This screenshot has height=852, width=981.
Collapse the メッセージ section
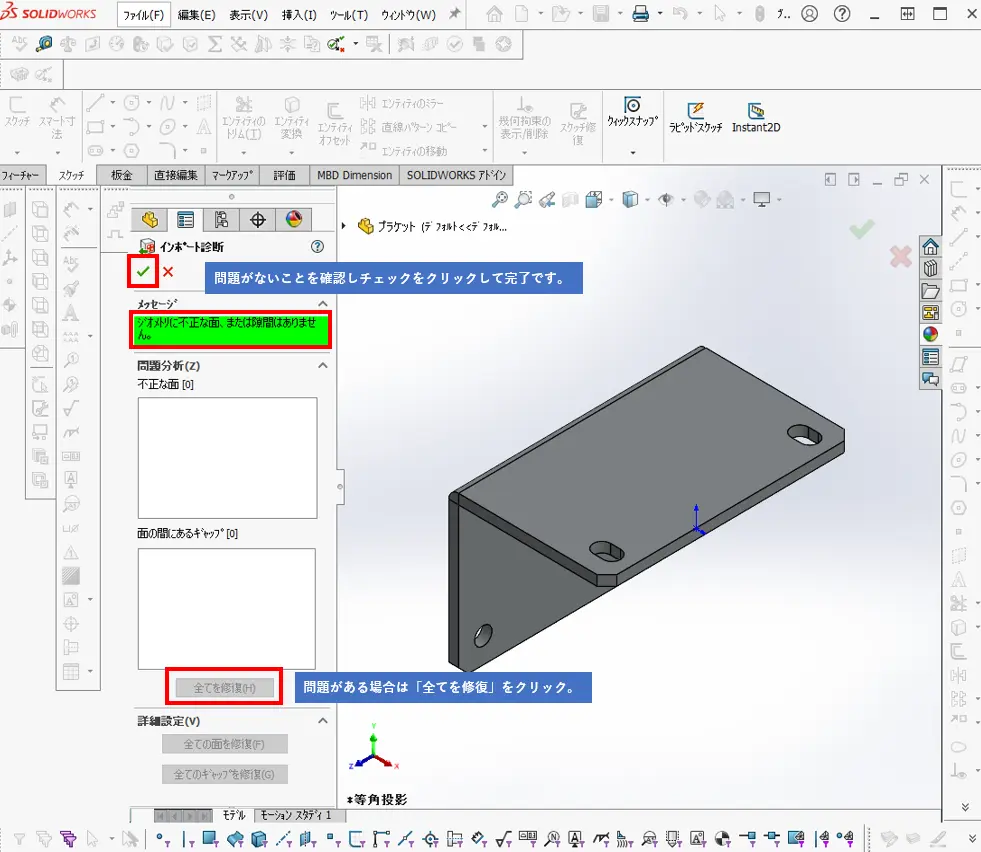pos(322,303)
